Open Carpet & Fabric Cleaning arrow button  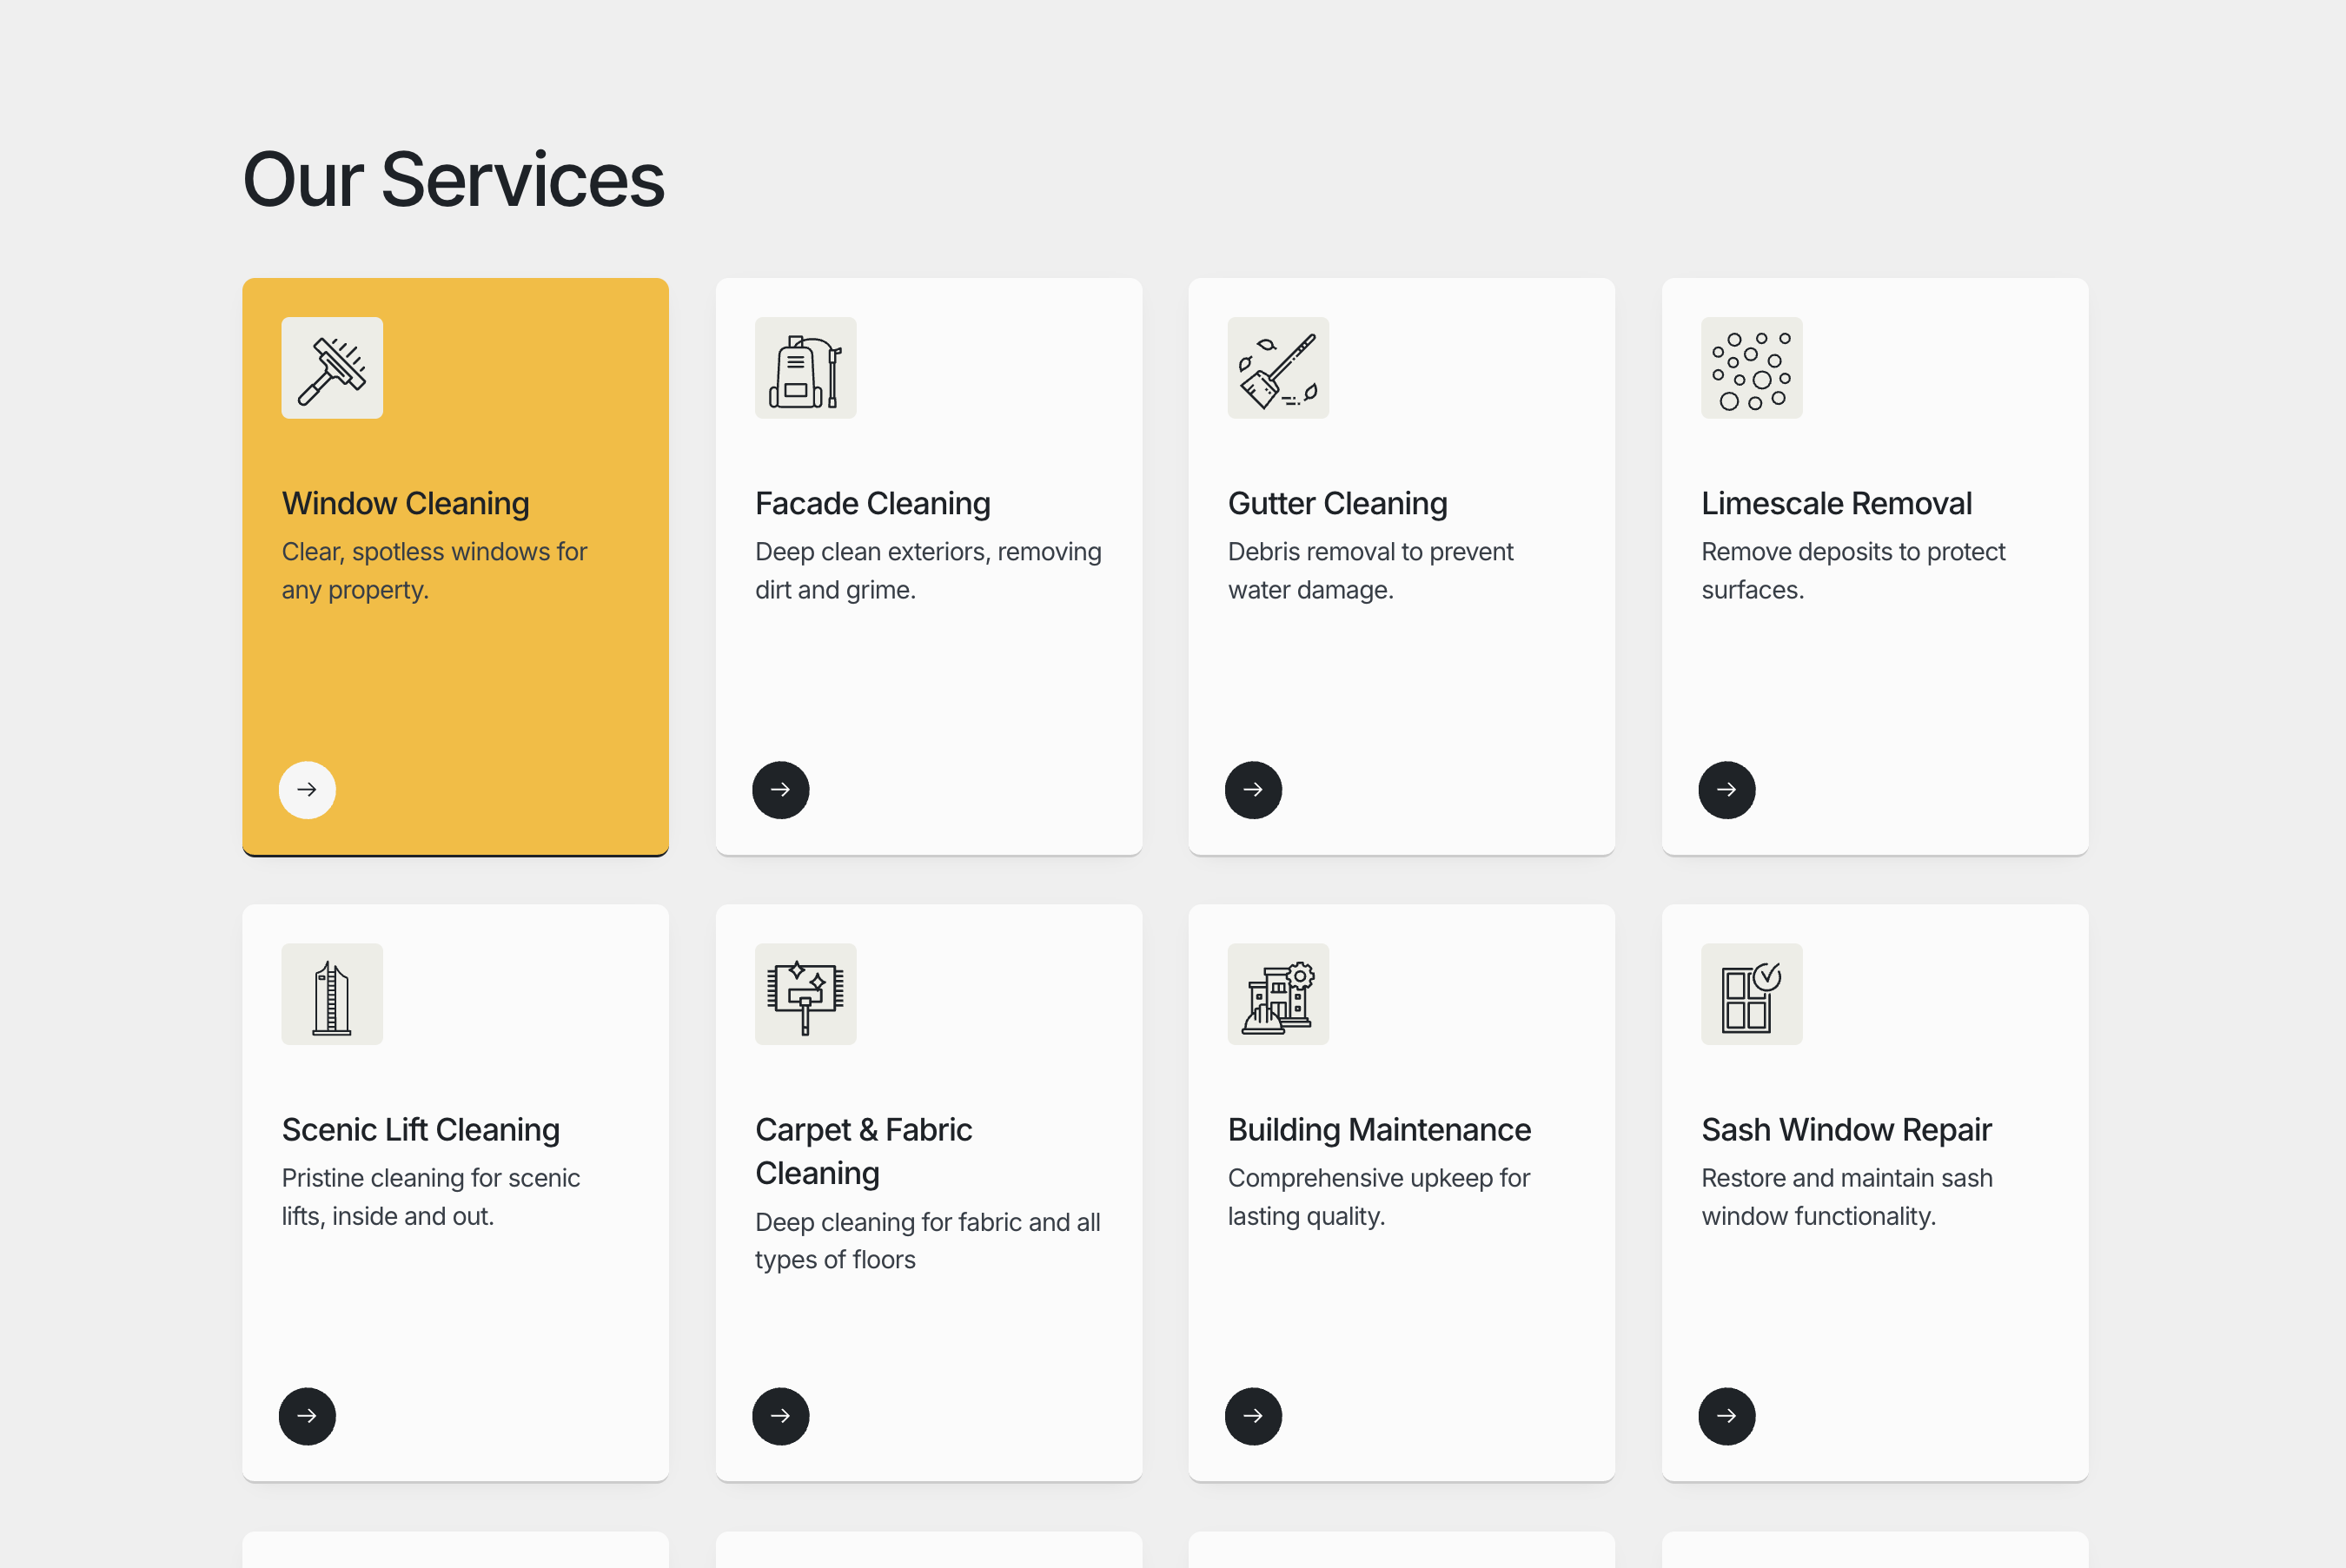[780, 1416]
